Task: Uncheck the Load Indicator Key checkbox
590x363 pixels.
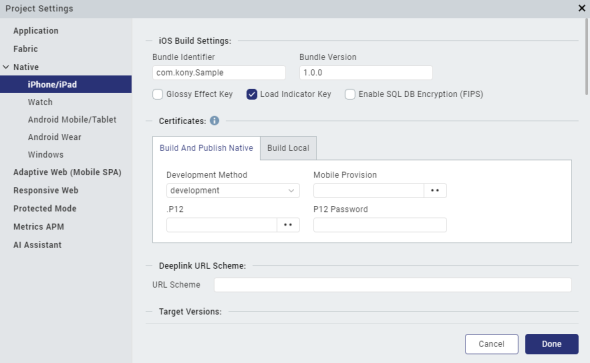Action: [x=252, y=94]
